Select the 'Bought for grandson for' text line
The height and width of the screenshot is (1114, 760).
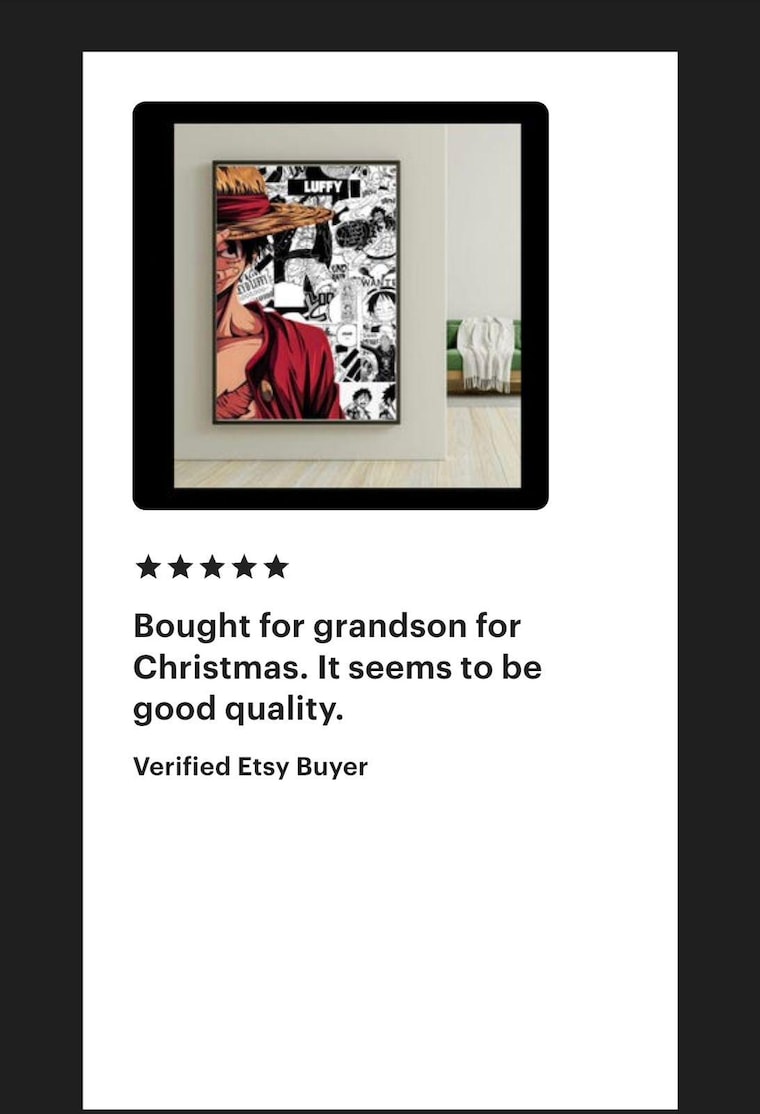[x=327, y=626]
